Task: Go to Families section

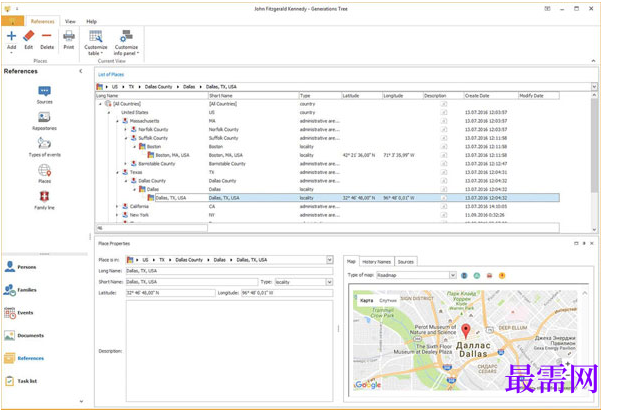Action: coord(20,290)
